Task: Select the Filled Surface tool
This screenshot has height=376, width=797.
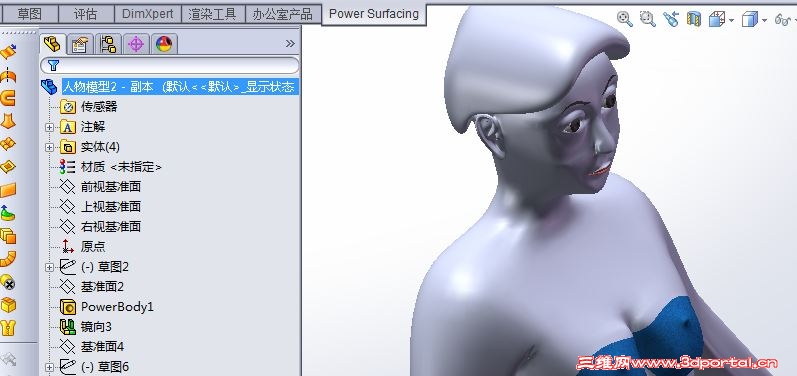Action: [x=8, y=167]
